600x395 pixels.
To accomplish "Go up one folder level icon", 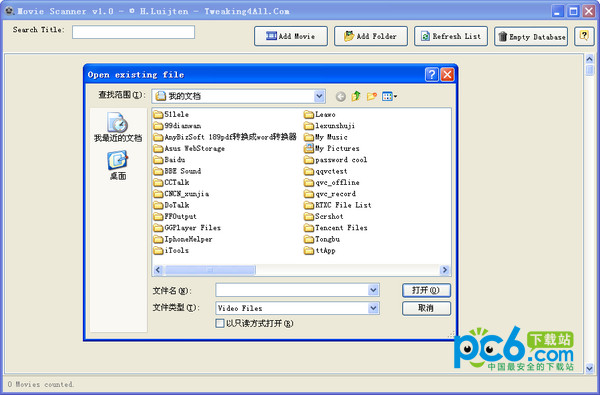I will (x=356, y=96).
